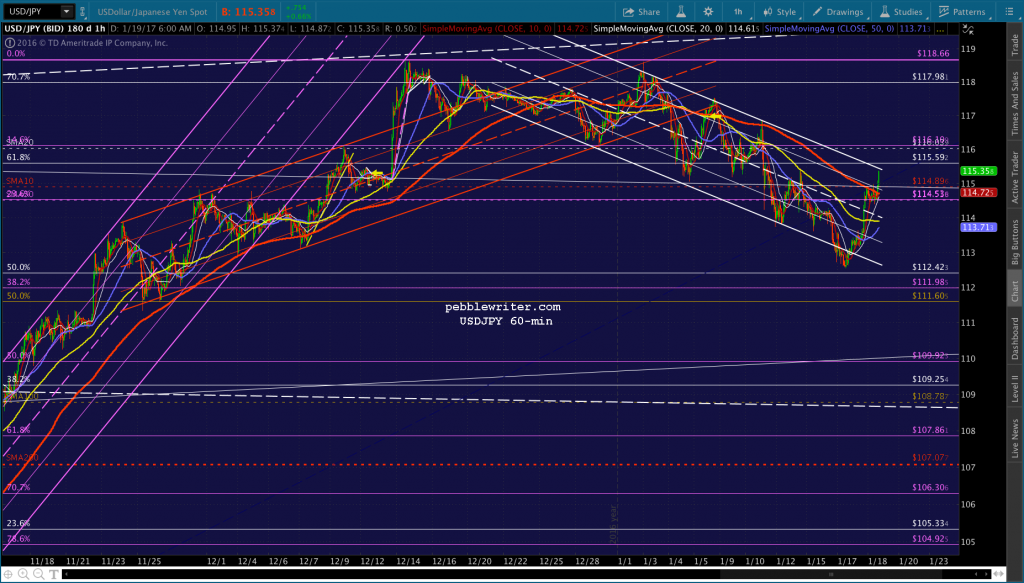Open the Patterns menu
This screenshot has width=1024, height=583.
962,12
